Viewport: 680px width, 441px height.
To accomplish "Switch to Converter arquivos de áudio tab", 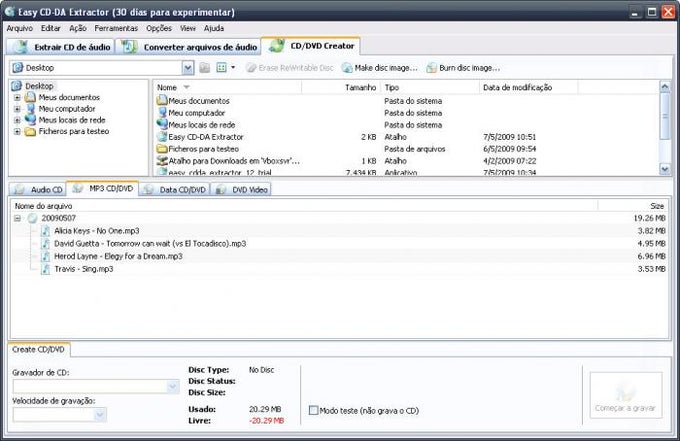I will (x=188, y=47).
